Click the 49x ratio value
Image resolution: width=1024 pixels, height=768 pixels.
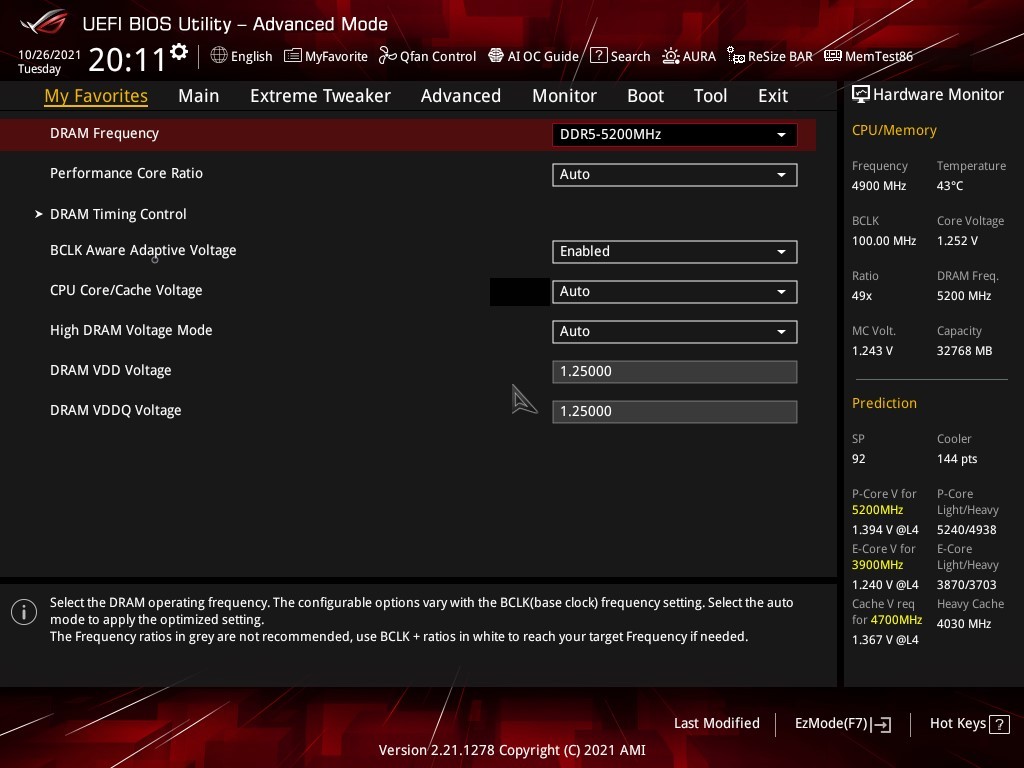pyautogui.click(x=862, y=296)
